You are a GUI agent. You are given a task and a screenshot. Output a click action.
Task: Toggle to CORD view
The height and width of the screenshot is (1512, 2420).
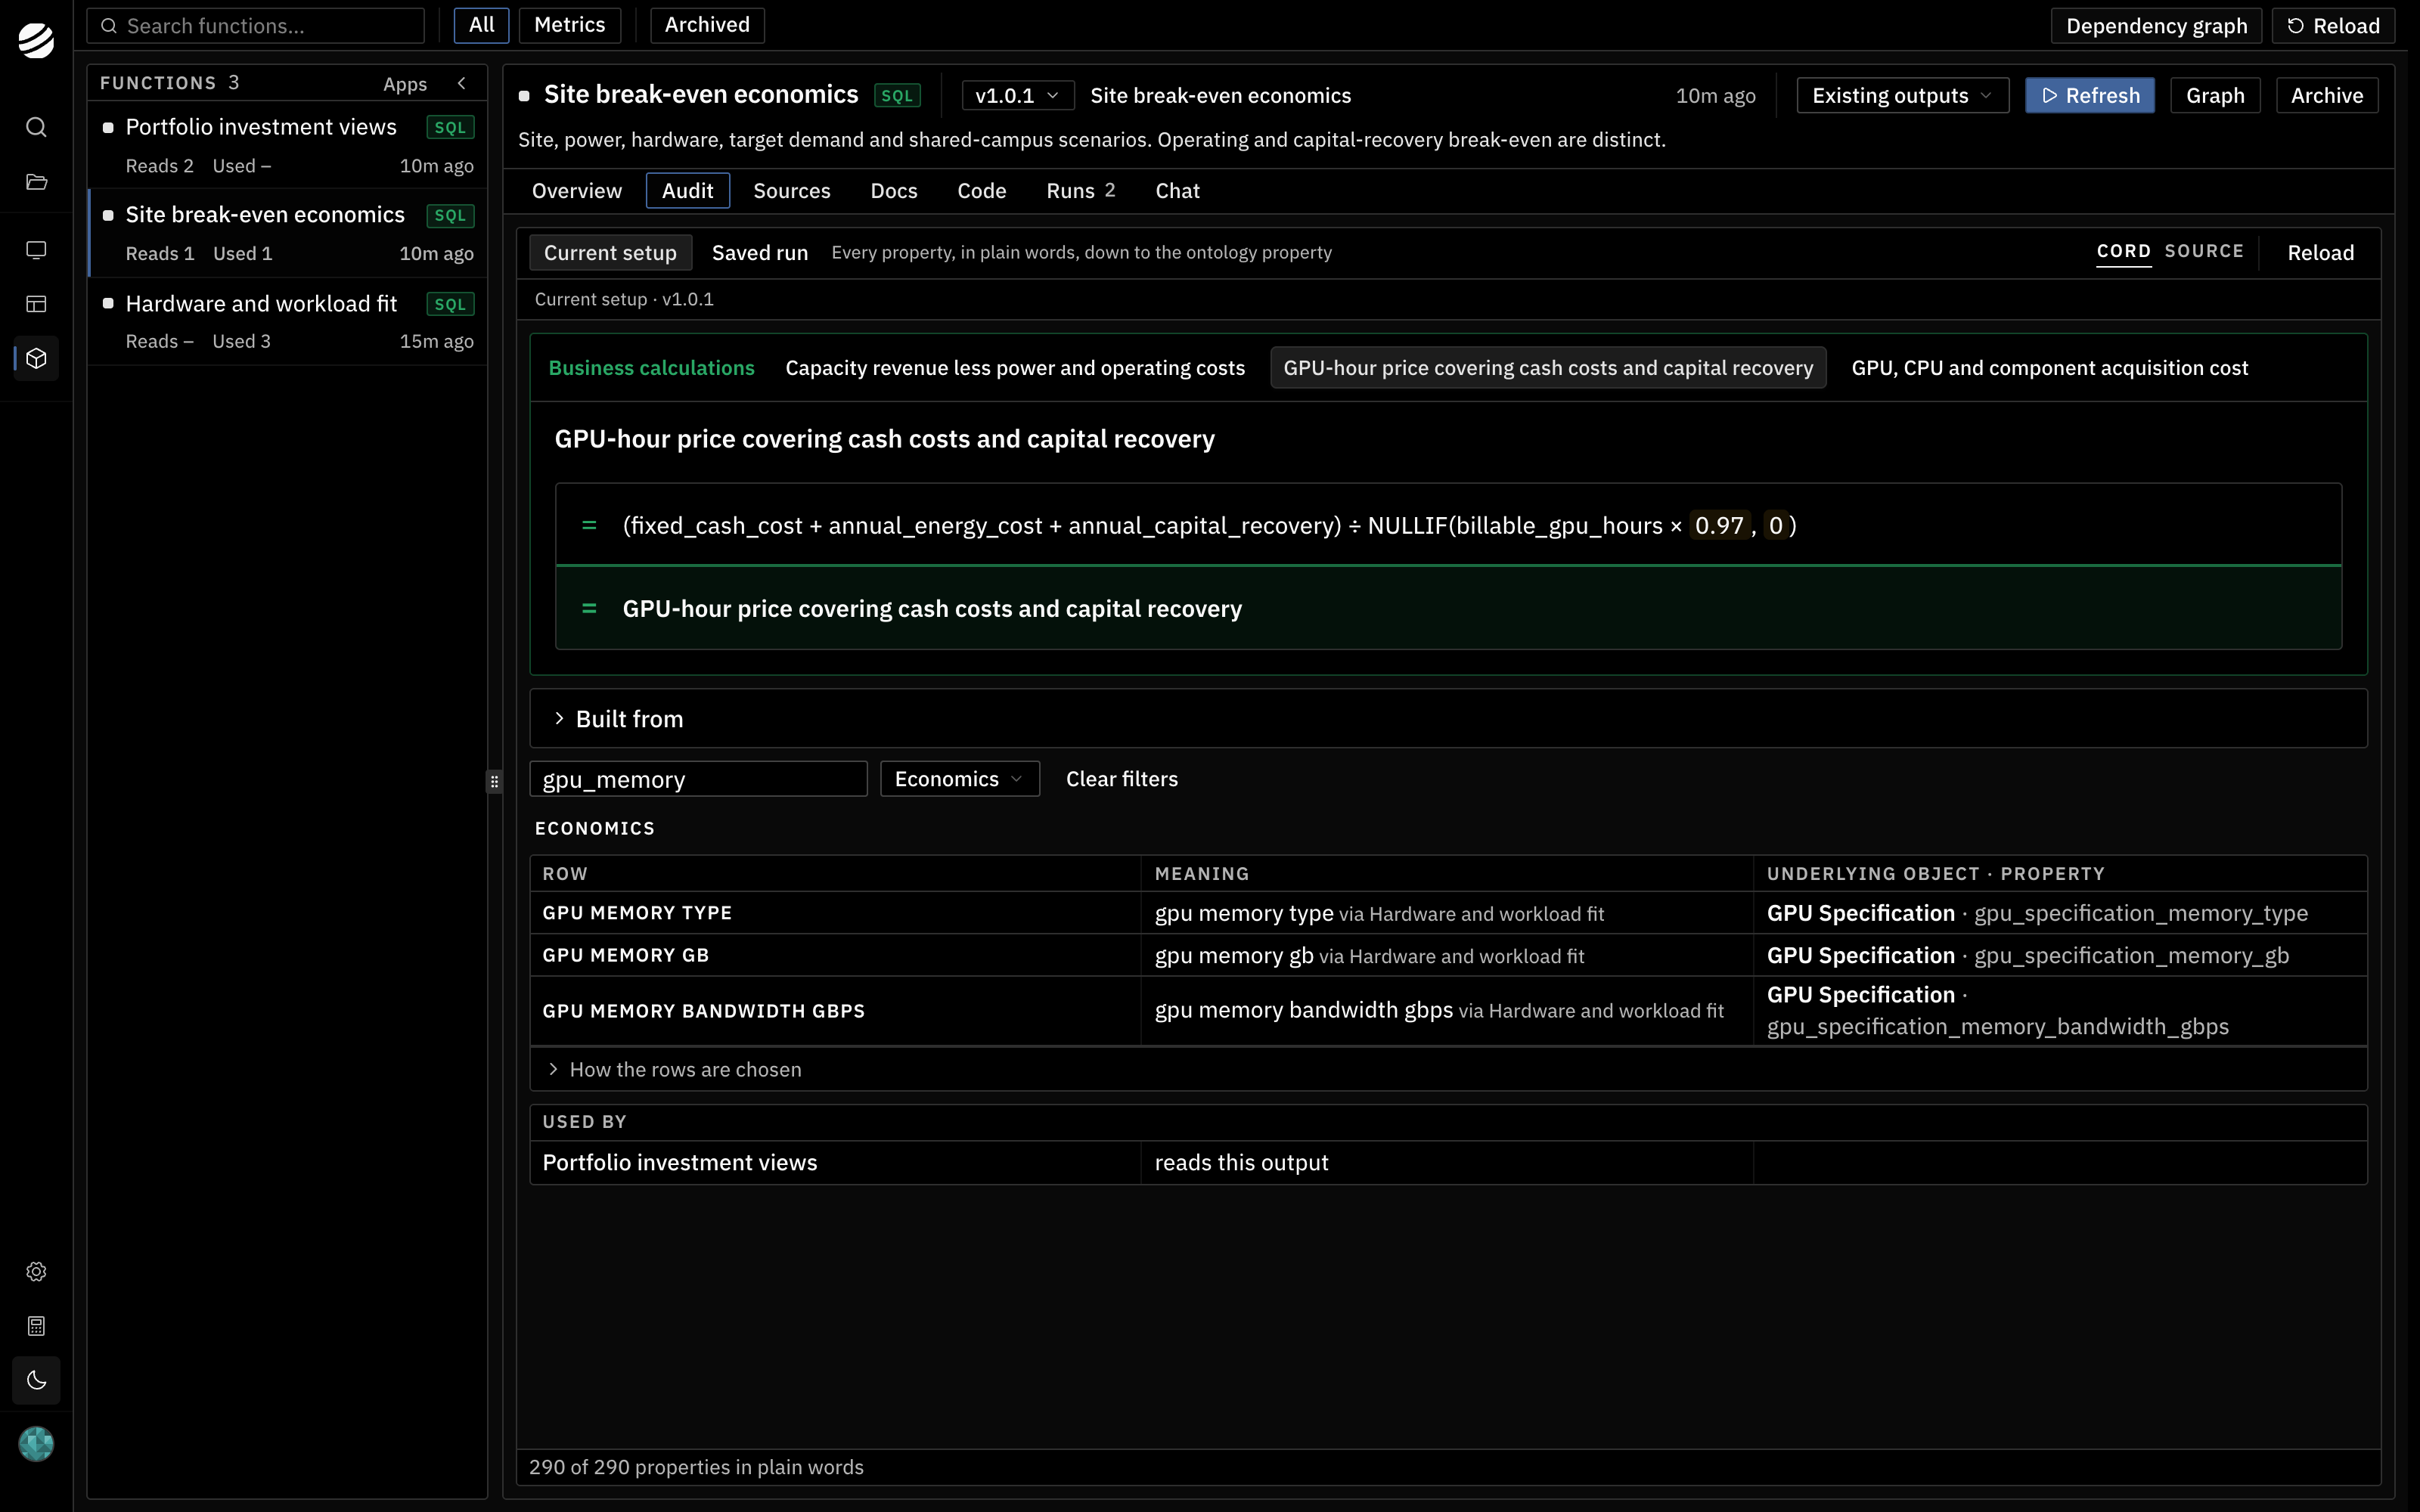click(x=2123, y=251)
